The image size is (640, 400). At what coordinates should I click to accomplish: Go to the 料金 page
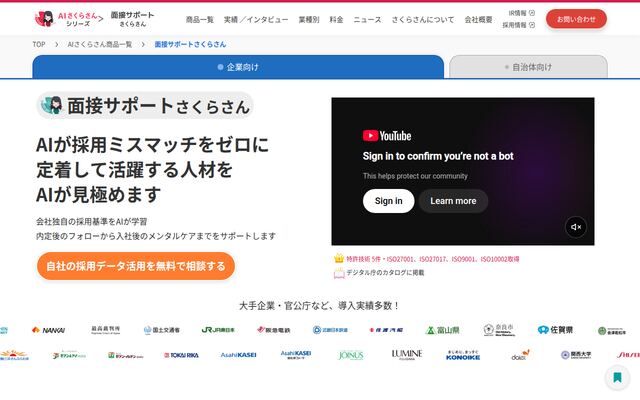336,20
